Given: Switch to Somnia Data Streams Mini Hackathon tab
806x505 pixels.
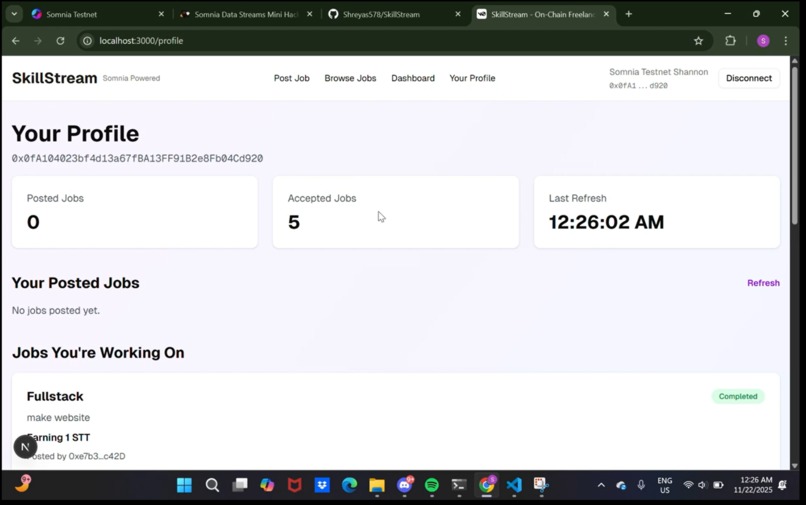Looking at the screenshot, I should tap(246, 14).
